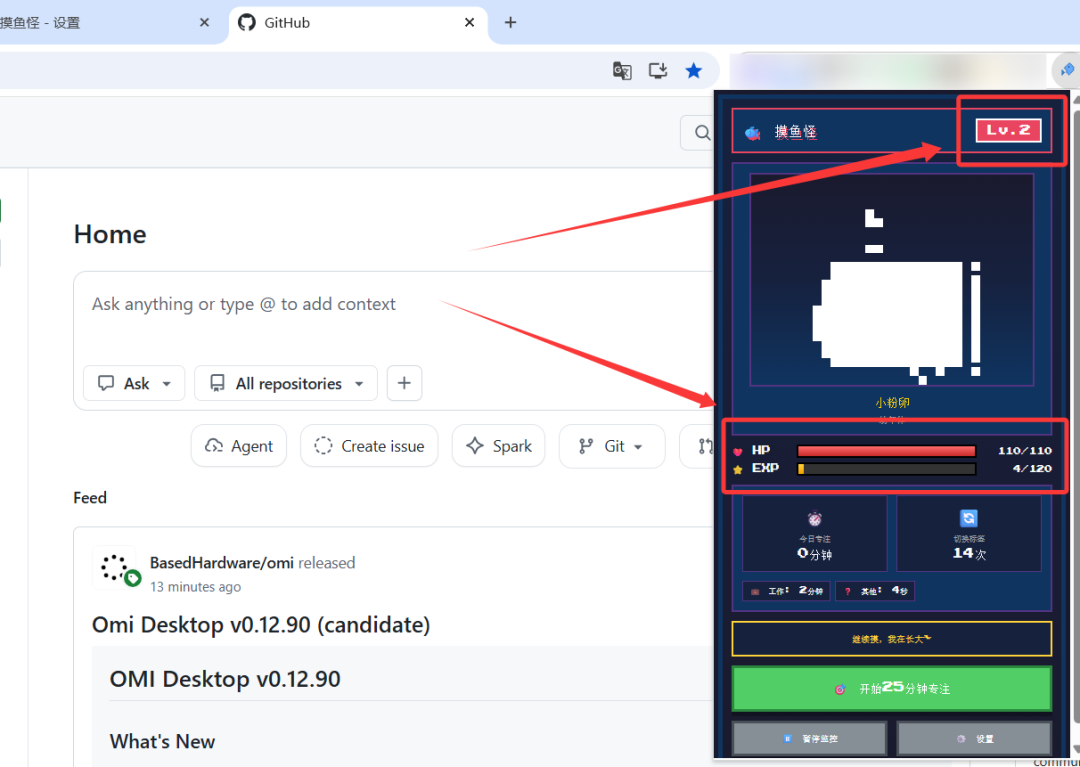Click the Spark button
Image resolution: width=1080 pixels, height=767 pixels.
pos(499,446)
